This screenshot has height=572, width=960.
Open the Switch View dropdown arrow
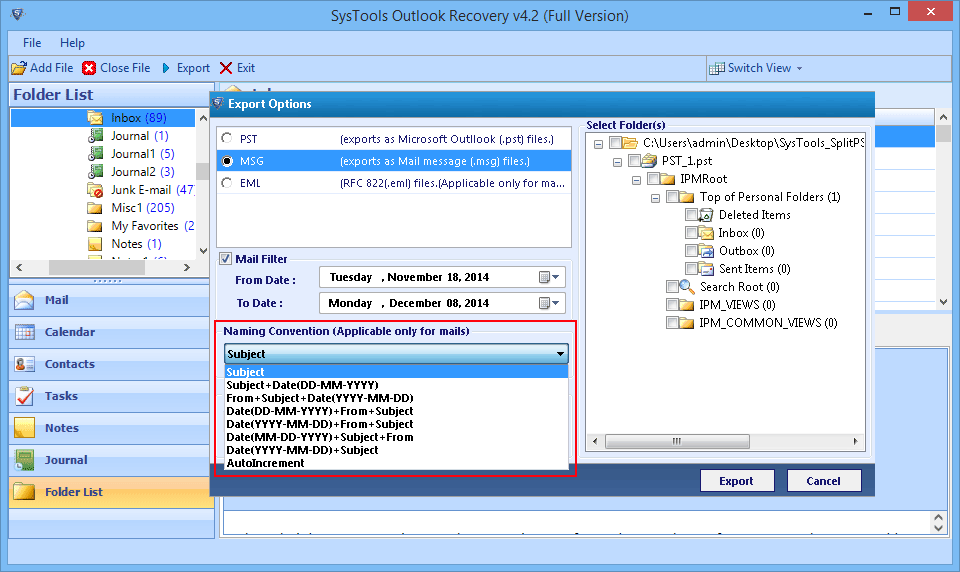800,69
